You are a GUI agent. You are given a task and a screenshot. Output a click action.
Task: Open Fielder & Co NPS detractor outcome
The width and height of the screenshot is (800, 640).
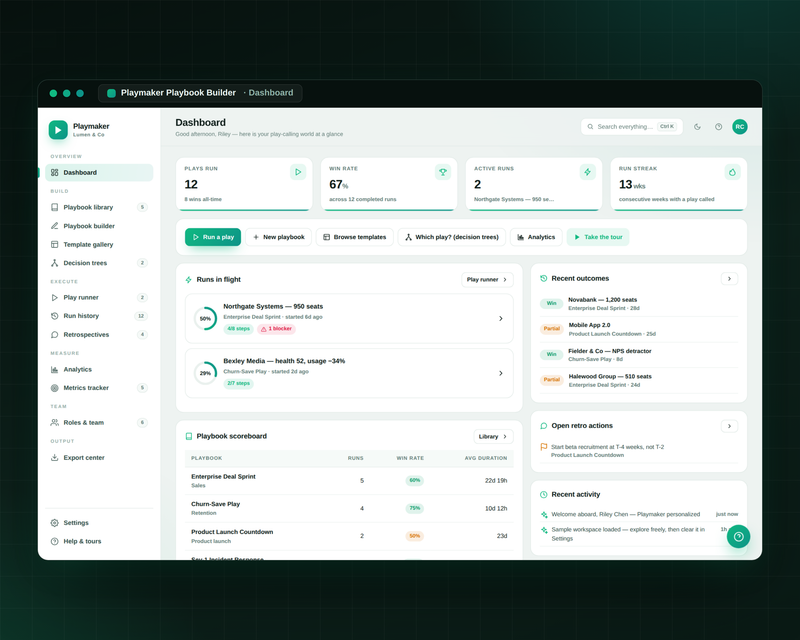pos(639,355)
